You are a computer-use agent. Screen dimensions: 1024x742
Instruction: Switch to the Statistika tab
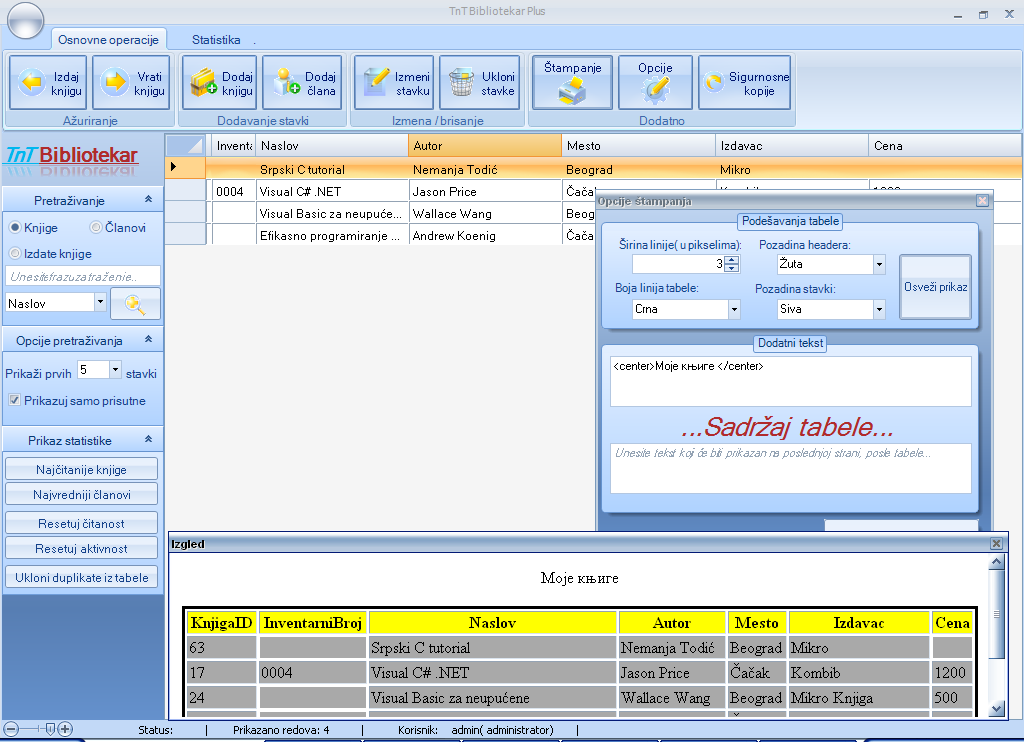coord(216,40)
